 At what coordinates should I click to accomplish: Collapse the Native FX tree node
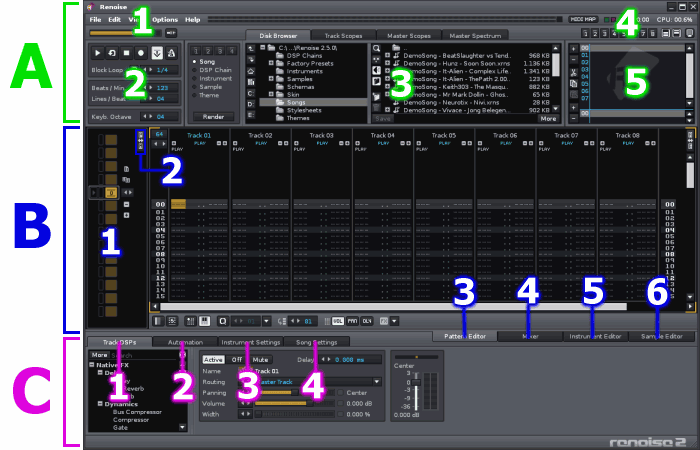92,365
